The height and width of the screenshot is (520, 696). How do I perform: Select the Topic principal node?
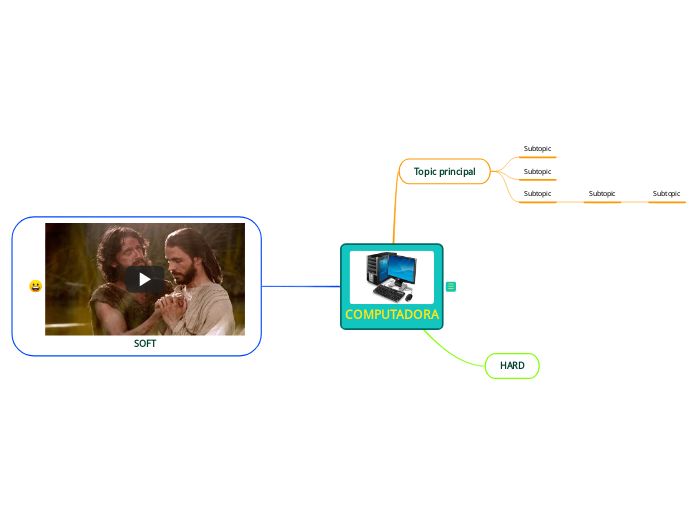click(444, 171)
